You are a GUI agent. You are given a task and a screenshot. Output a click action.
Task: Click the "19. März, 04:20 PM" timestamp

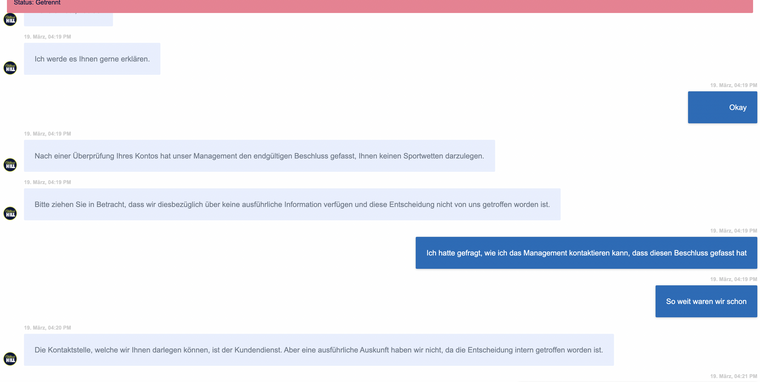click(48, 328)
